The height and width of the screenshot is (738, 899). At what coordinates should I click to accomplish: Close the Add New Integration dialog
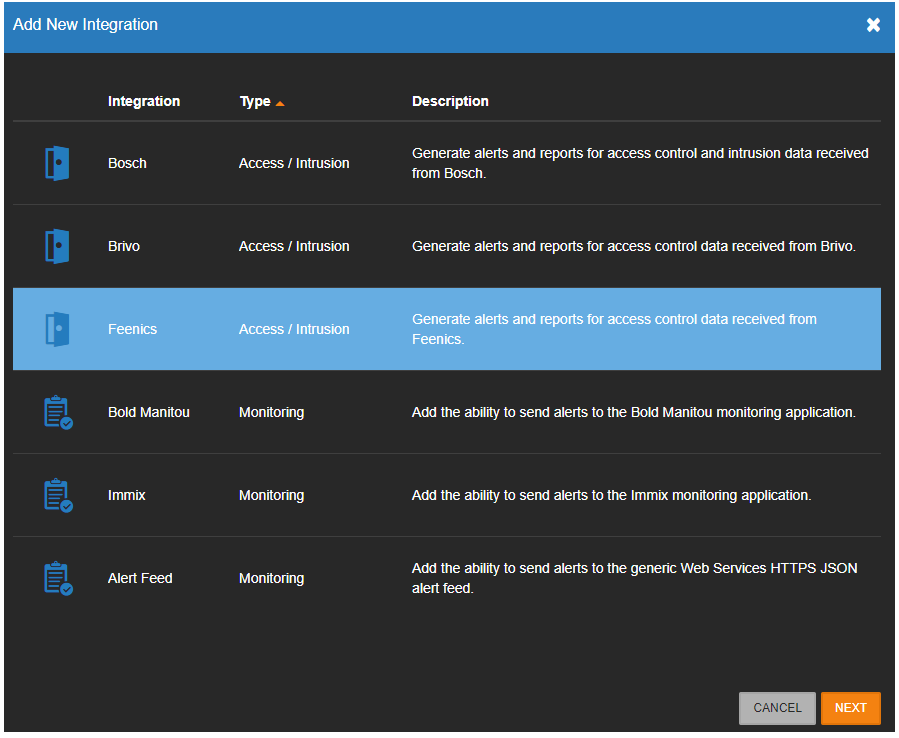pyautogui.click(x=873, y=25)
